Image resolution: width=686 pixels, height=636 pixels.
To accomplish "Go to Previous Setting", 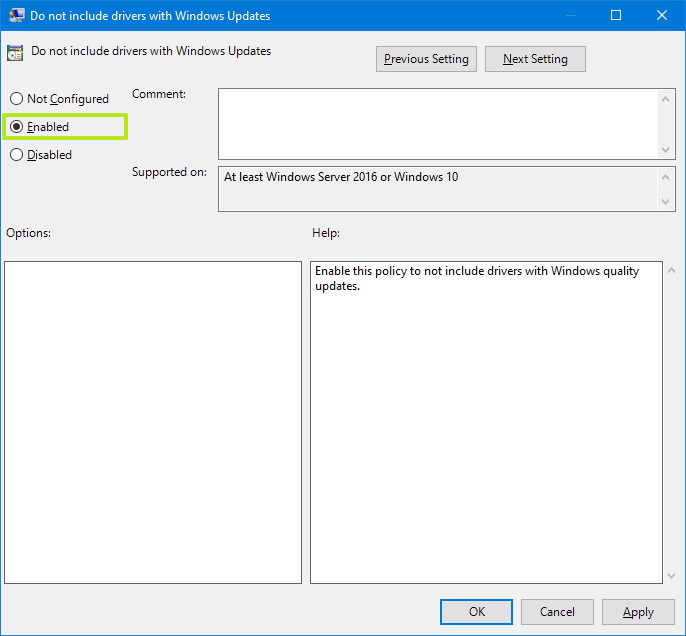I will pyautogui.click(x=426, y=59).
